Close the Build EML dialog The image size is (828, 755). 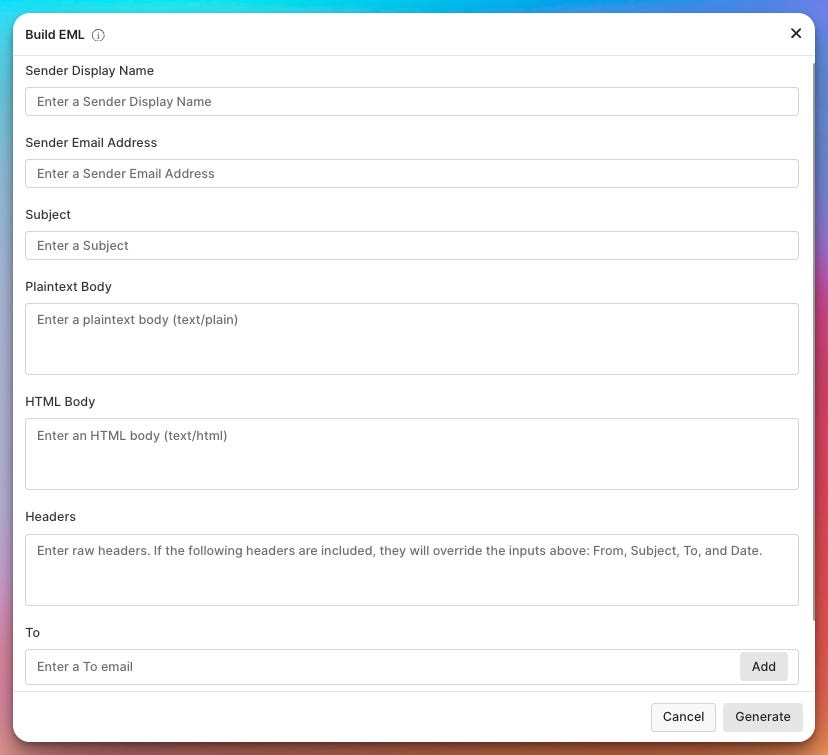pyautogui.click(x=796, y=33)
